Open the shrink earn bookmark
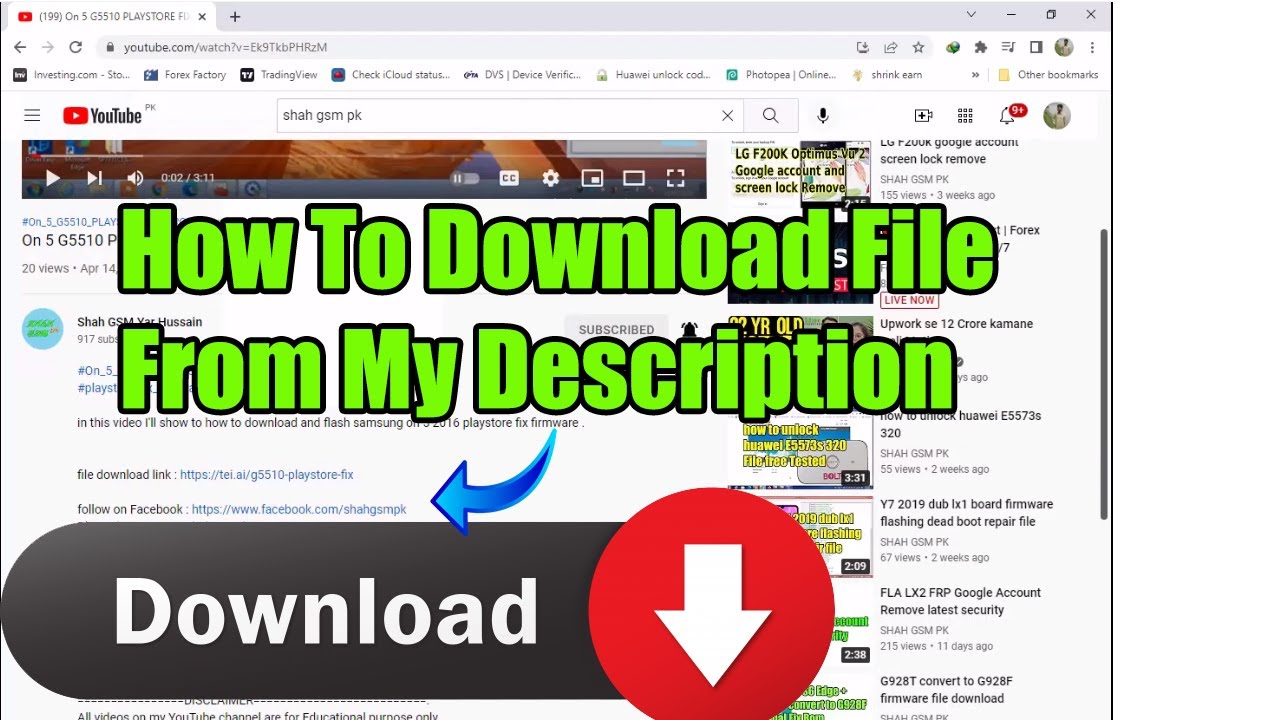This screenshot has height=720, width=1280. 887,75
